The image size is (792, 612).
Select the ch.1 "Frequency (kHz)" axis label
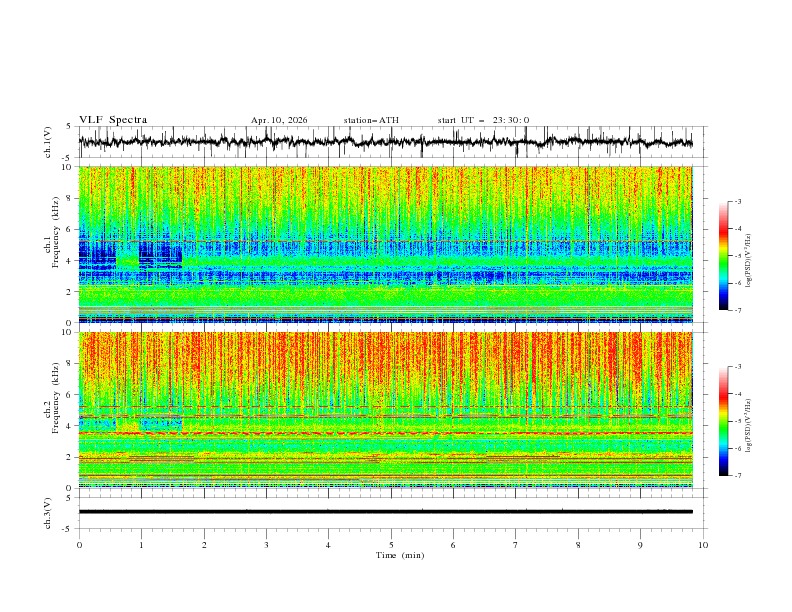(55, 230)
